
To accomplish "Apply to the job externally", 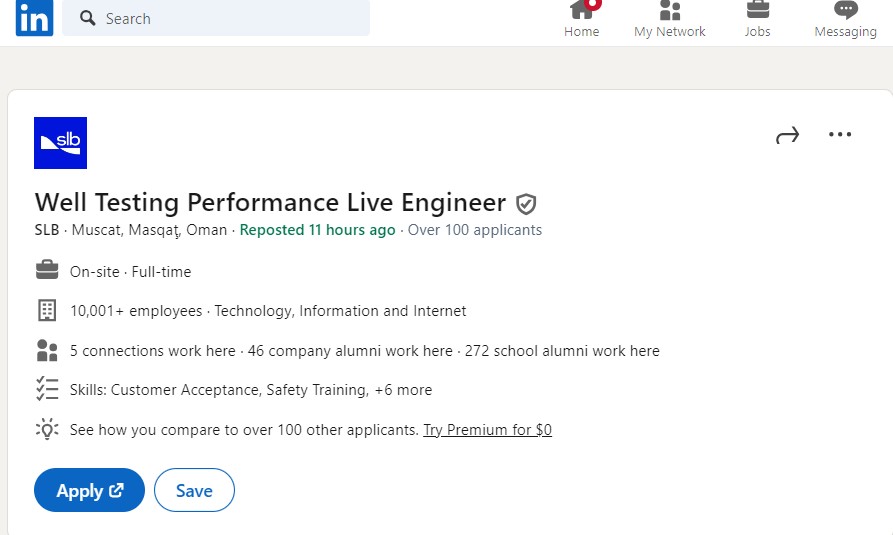I will pos(89,490).
